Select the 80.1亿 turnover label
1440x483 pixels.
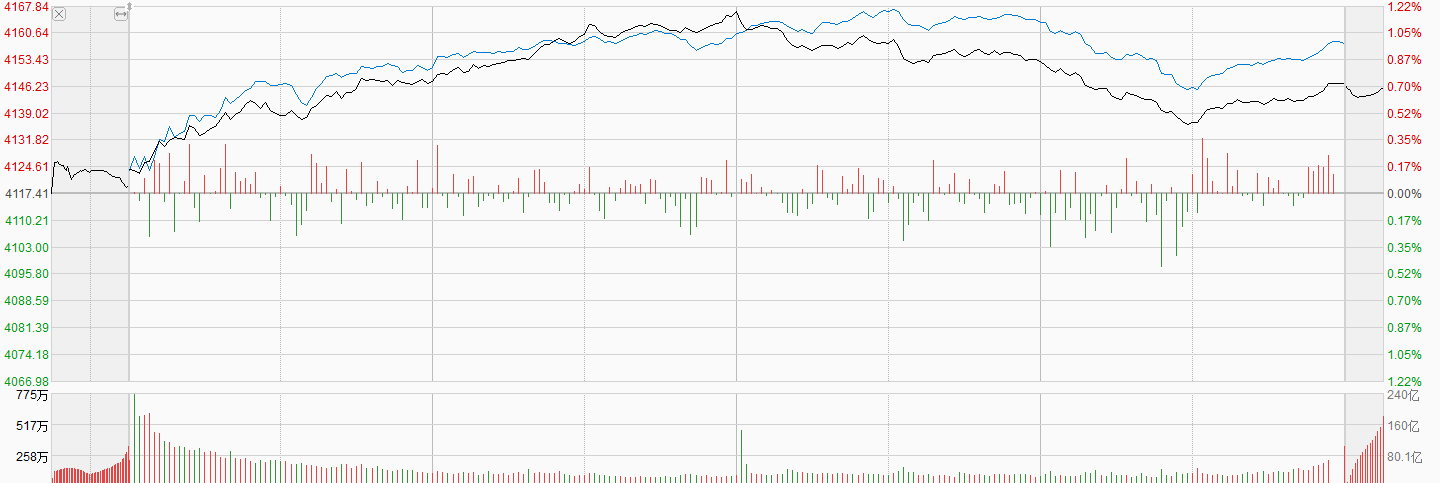click(1406, 457)
